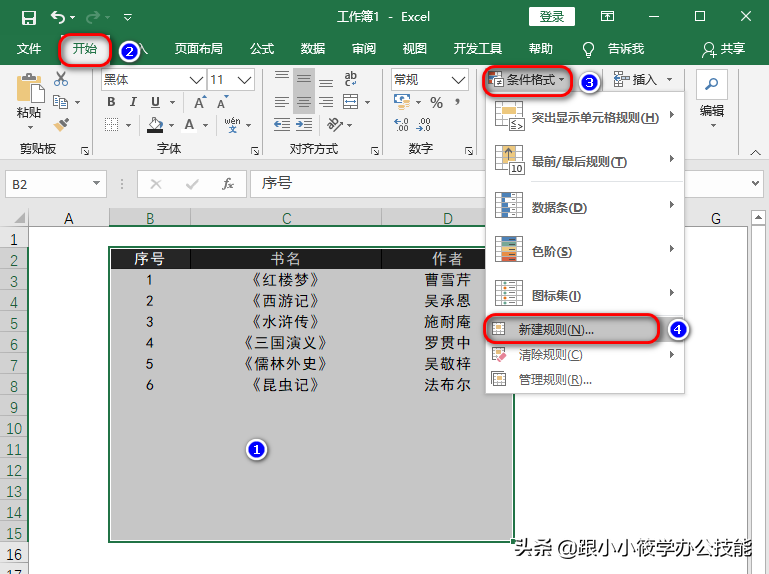The image size is (769, 574).
Task: Click the align right icon
Action: point(326,102)
